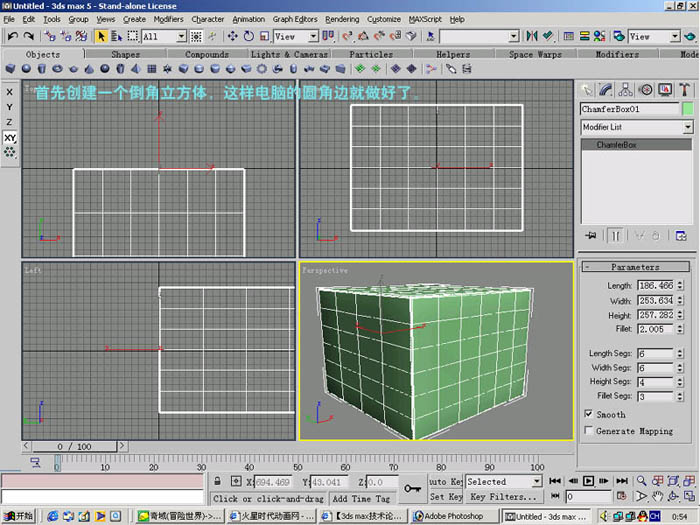Jump to the animation end frame
700x525 pixels.
click(x=621, y=481)
